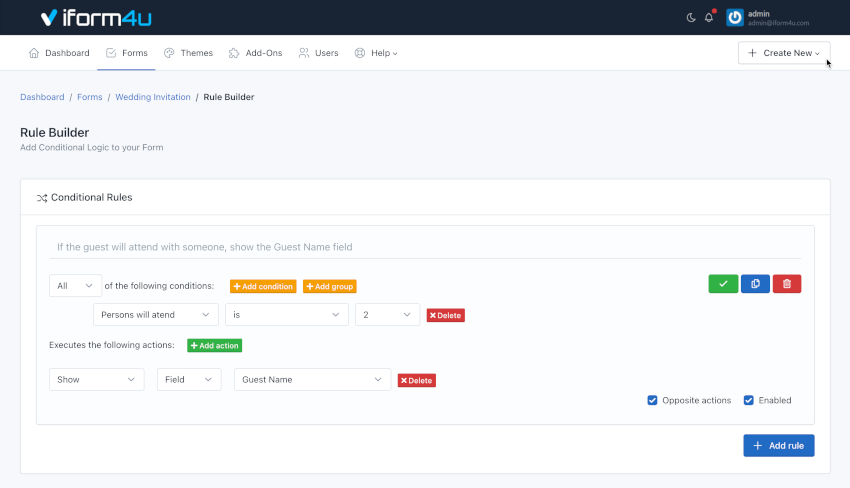Click the iform4u logo
Viewport: 850px width, 488px height.
(96, 18)
